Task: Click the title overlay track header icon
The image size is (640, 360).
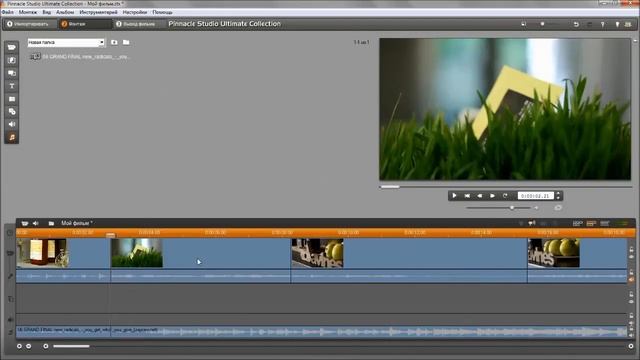Action: tap(10, 299)
